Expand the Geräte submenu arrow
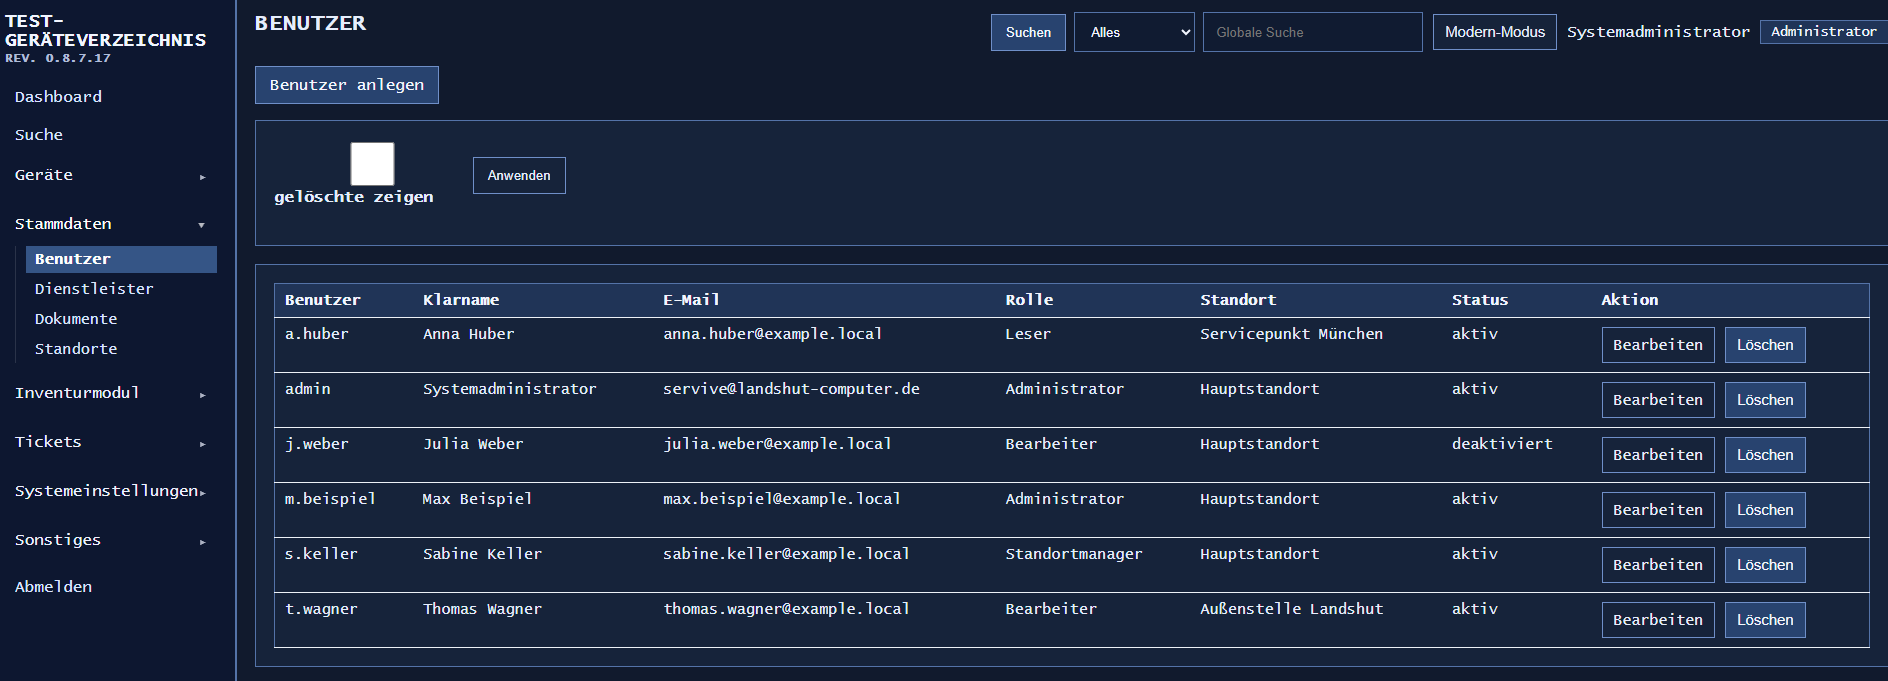Screen dimensions: 1888x681 point(202,177)
